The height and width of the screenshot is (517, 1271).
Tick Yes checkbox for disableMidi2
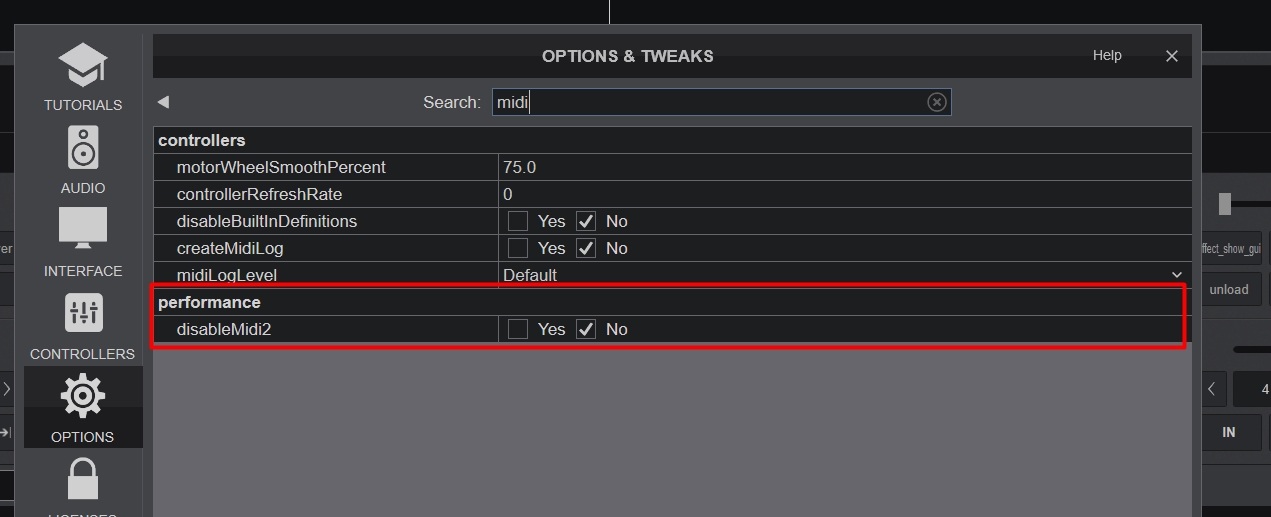click(518, 329)
